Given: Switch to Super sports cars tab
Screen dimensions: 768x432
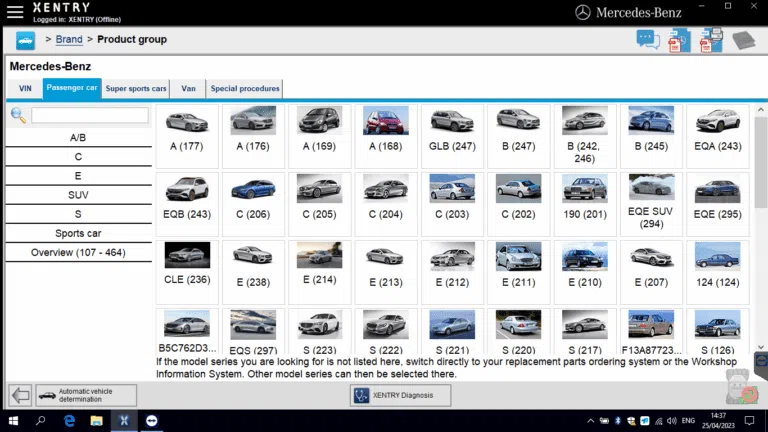Looking at the screenshot, I should click(x=136, y=89).
